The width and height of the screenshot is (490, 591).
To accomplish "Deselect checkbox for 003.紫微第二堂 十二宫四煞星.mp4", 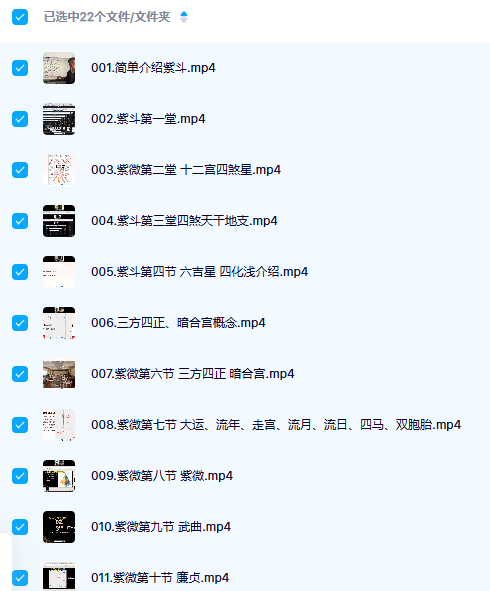I will [x=20, y=170].
